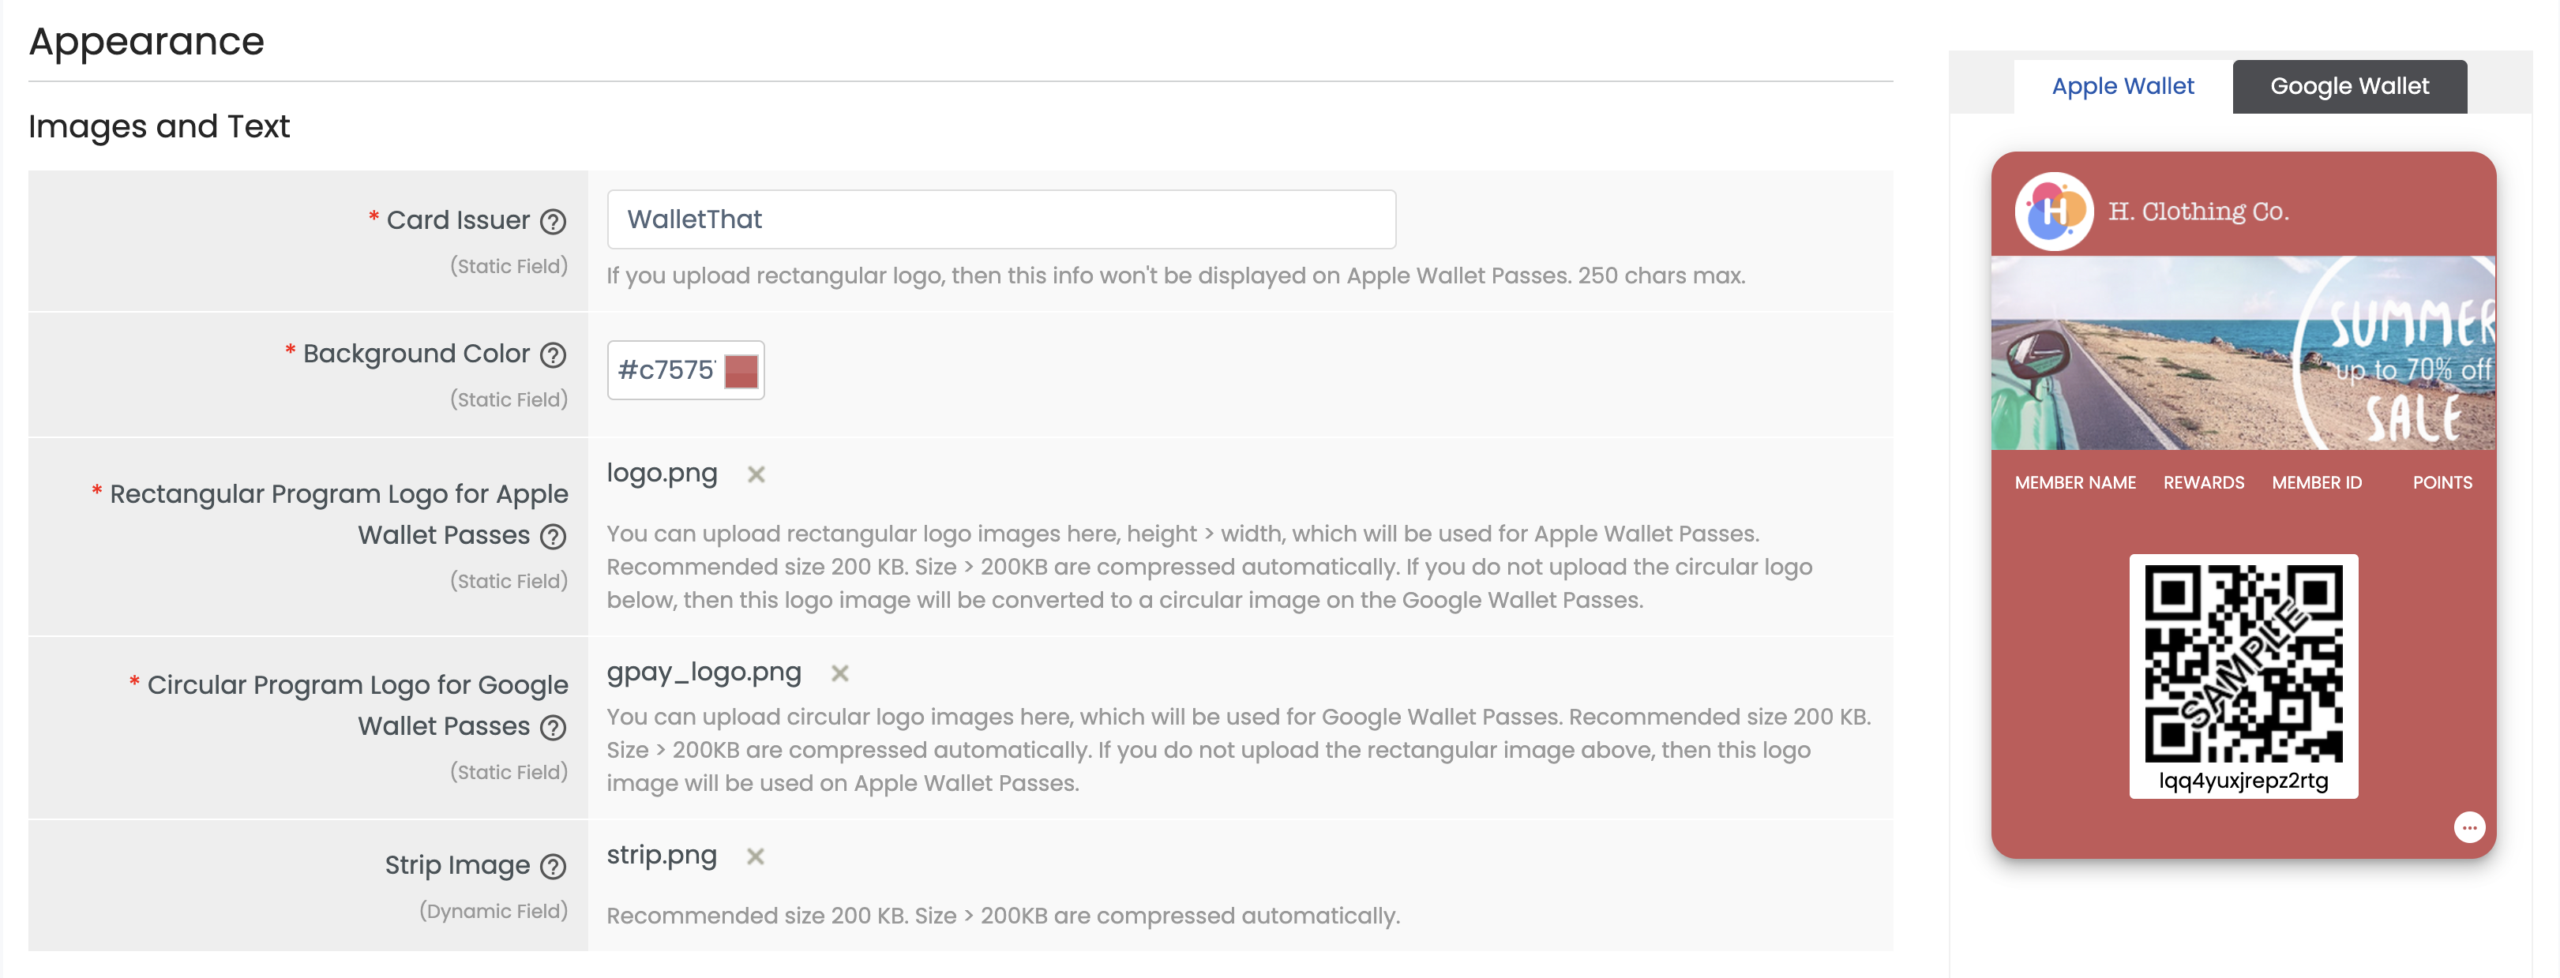Image resolution: width=2560 pixels, height=978 pixels.
Task: Show the Strip Image help tooltip
Action: click(553, 867)
